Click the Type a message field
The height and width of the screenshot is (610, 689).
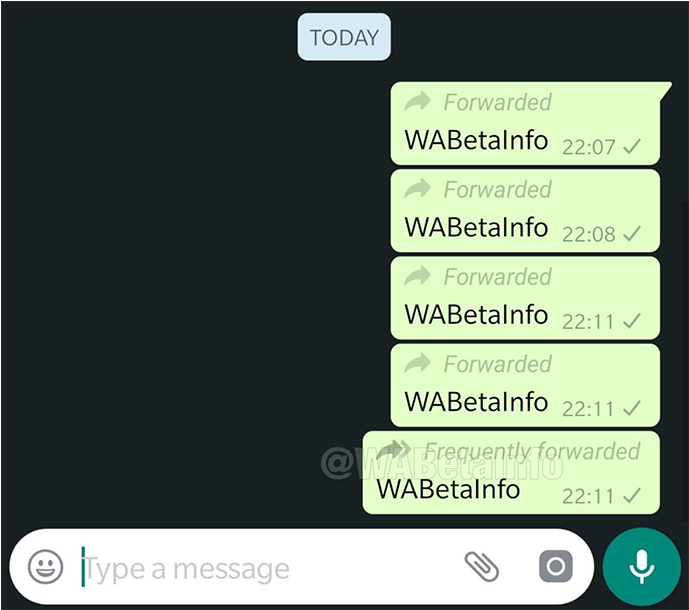pyautogui.click(x=264, y=569)
